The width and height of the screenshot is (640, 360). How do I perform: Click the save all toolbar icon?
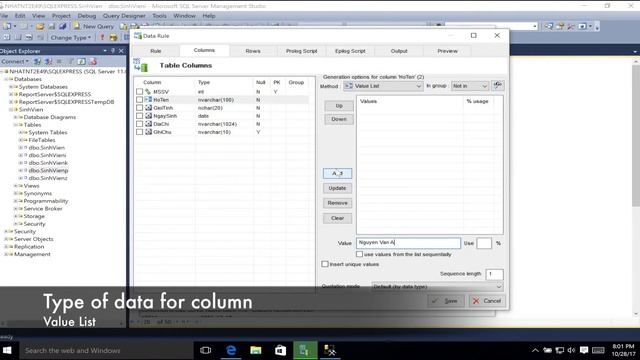pos(62,26)
